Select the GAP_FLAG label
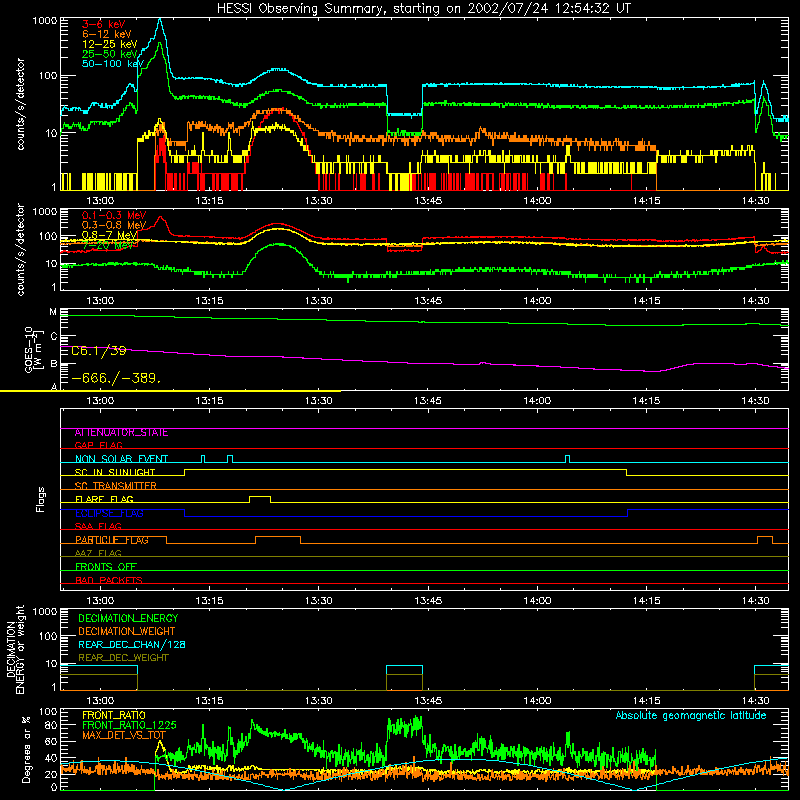 [98, 445]
